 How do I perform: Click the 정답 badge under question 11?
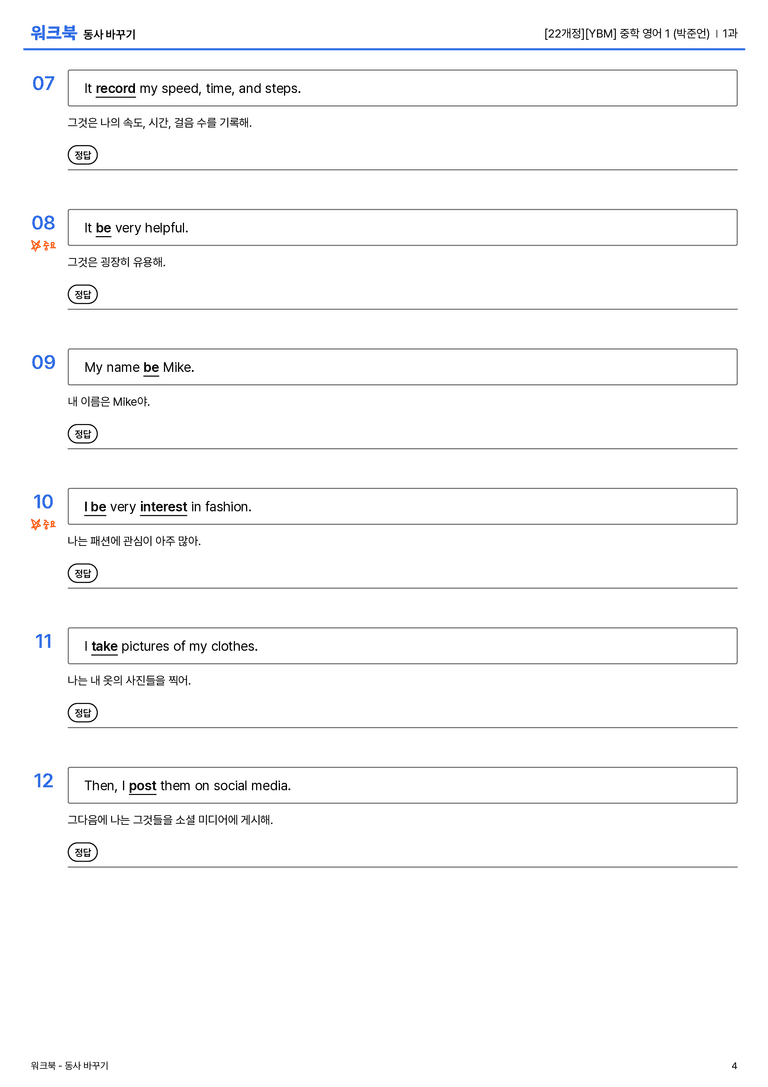tap(82, 713)
